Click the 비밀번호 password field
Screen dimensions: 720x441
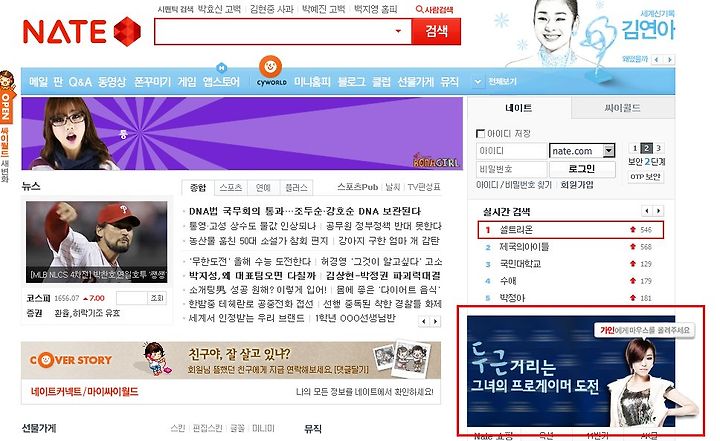(x=512, y=169)
